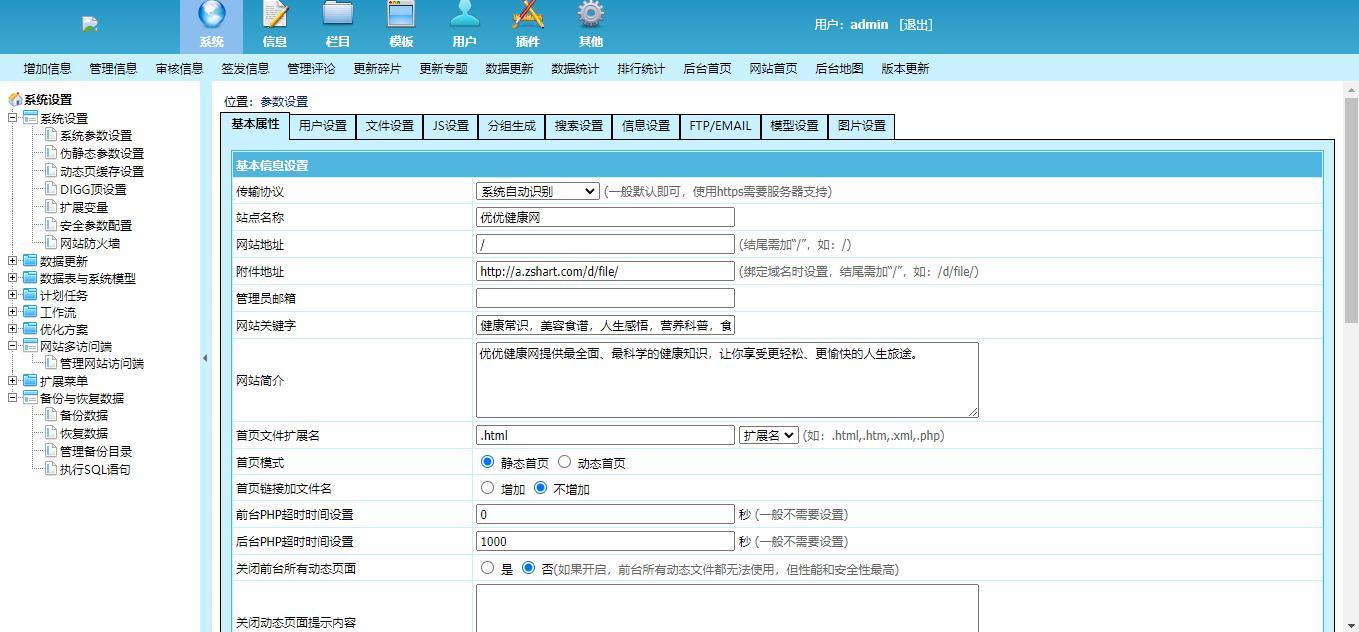Open 系统参数设置 in the tree

tap(96, 136)
